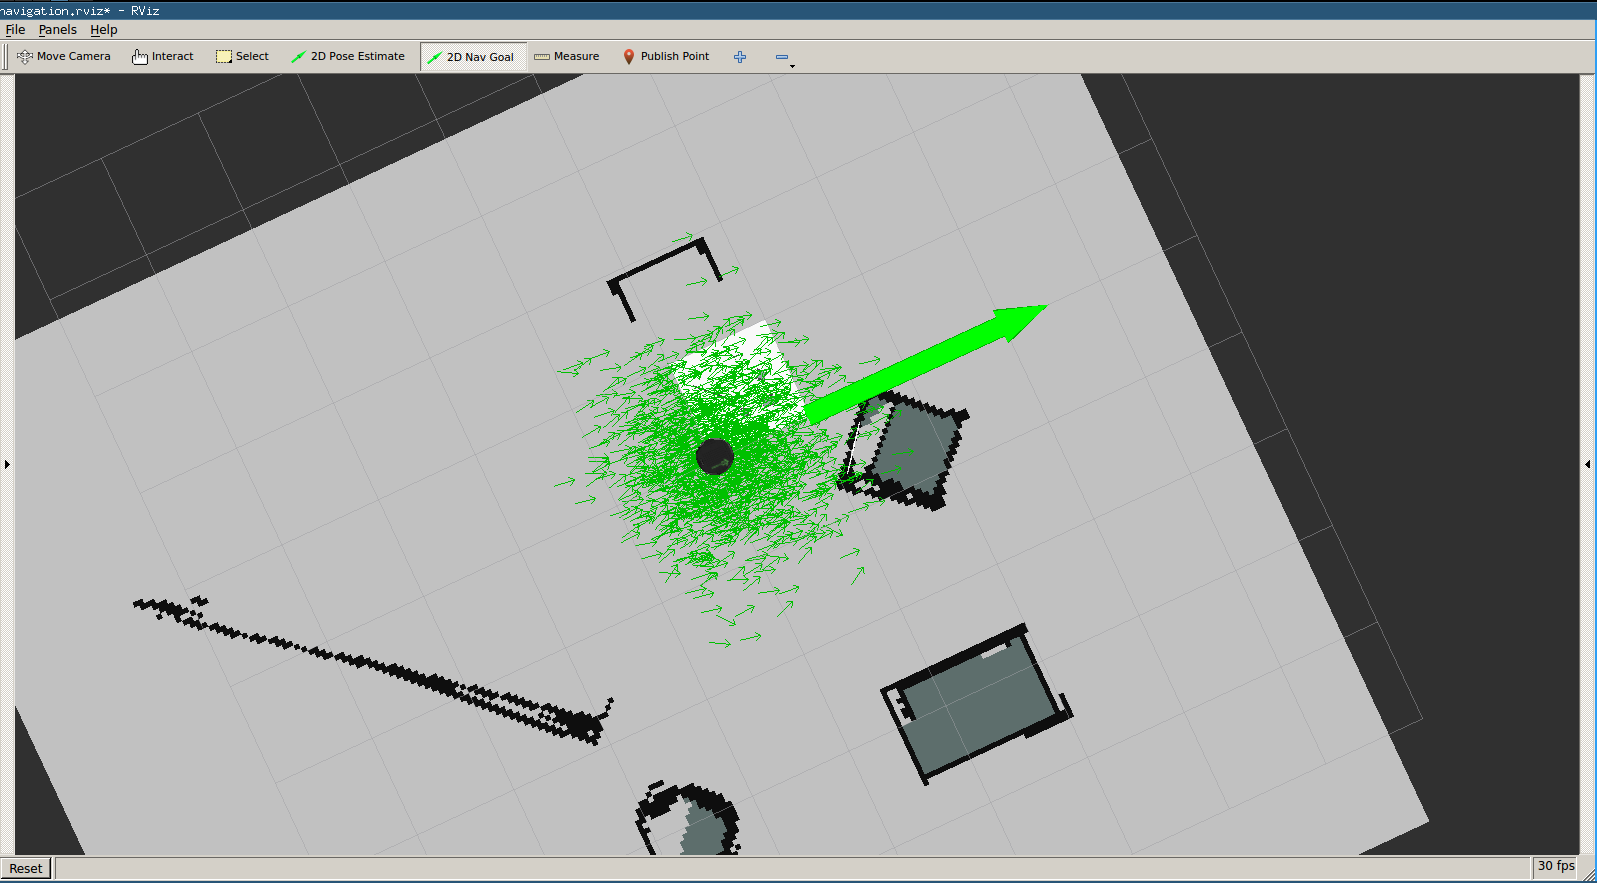Choose the Select tool in the toolbar
The width and height of the screenshot is (1597, 883).
(242, 57)
